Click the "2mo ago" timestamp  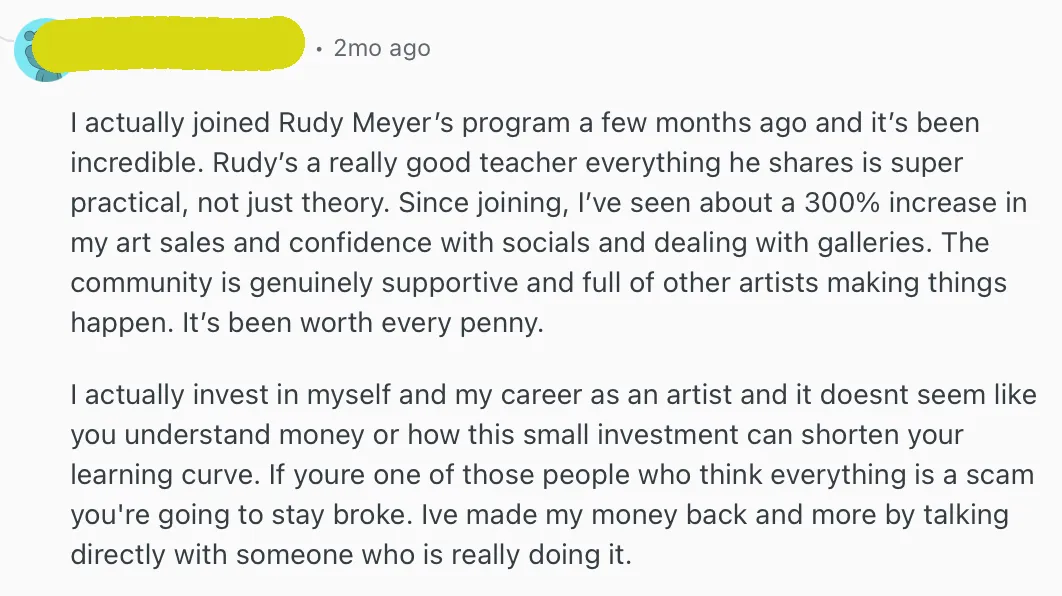382,48
